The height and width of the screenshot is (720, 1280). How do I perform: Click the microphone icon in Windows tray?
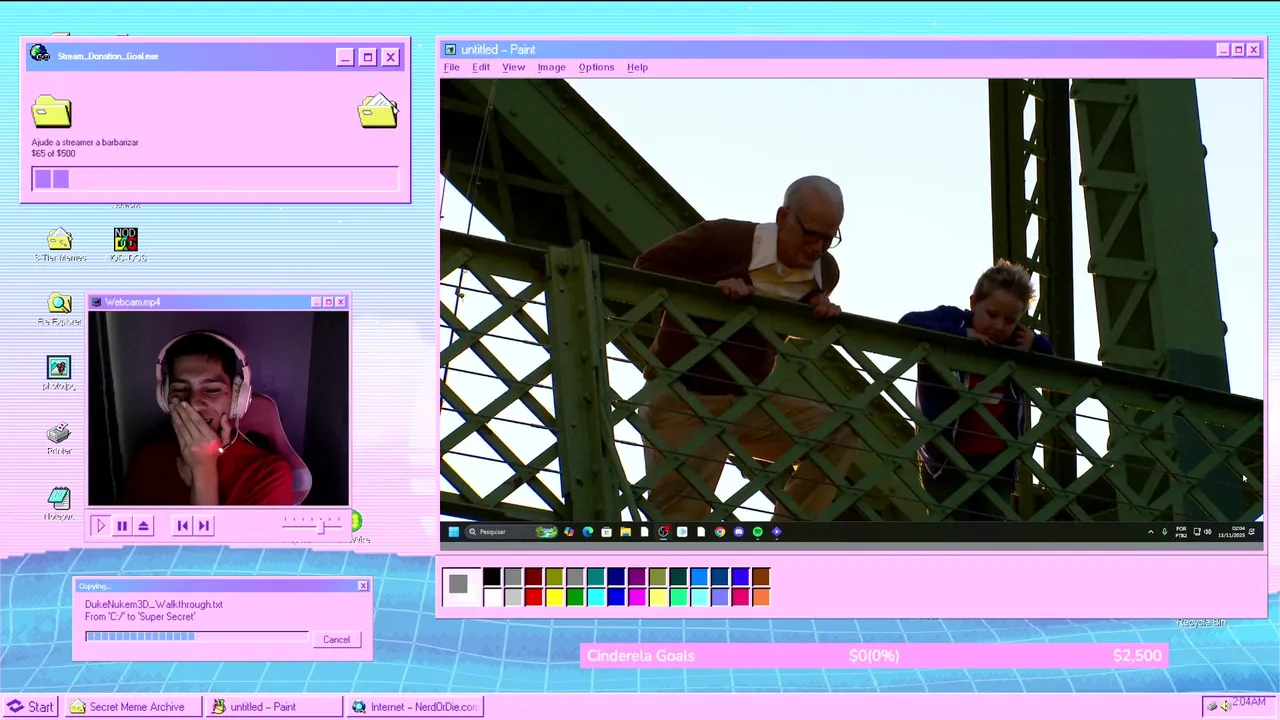coord(1164,532)
